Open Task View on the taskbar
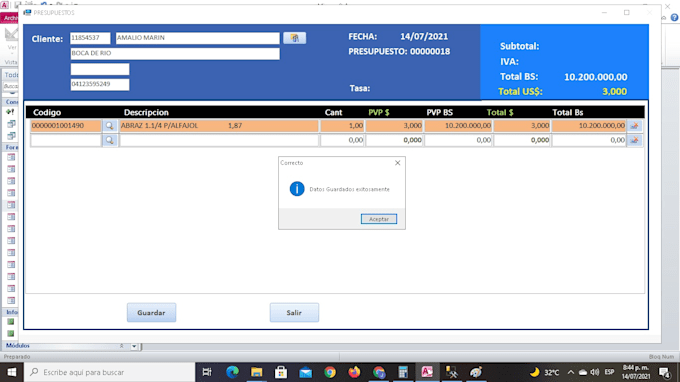This screenshot has height=382, width=680. 207,372
